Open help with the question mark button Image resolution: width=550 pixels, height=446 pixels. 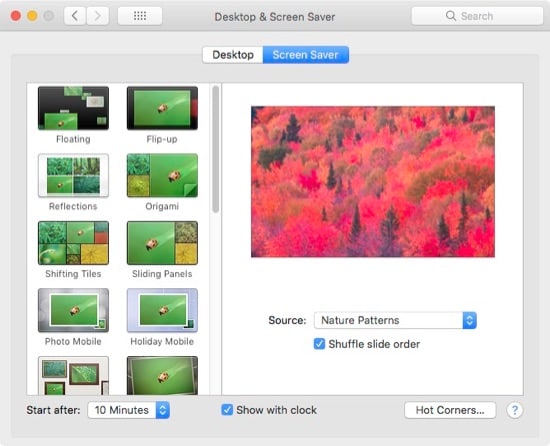point(515,410)
